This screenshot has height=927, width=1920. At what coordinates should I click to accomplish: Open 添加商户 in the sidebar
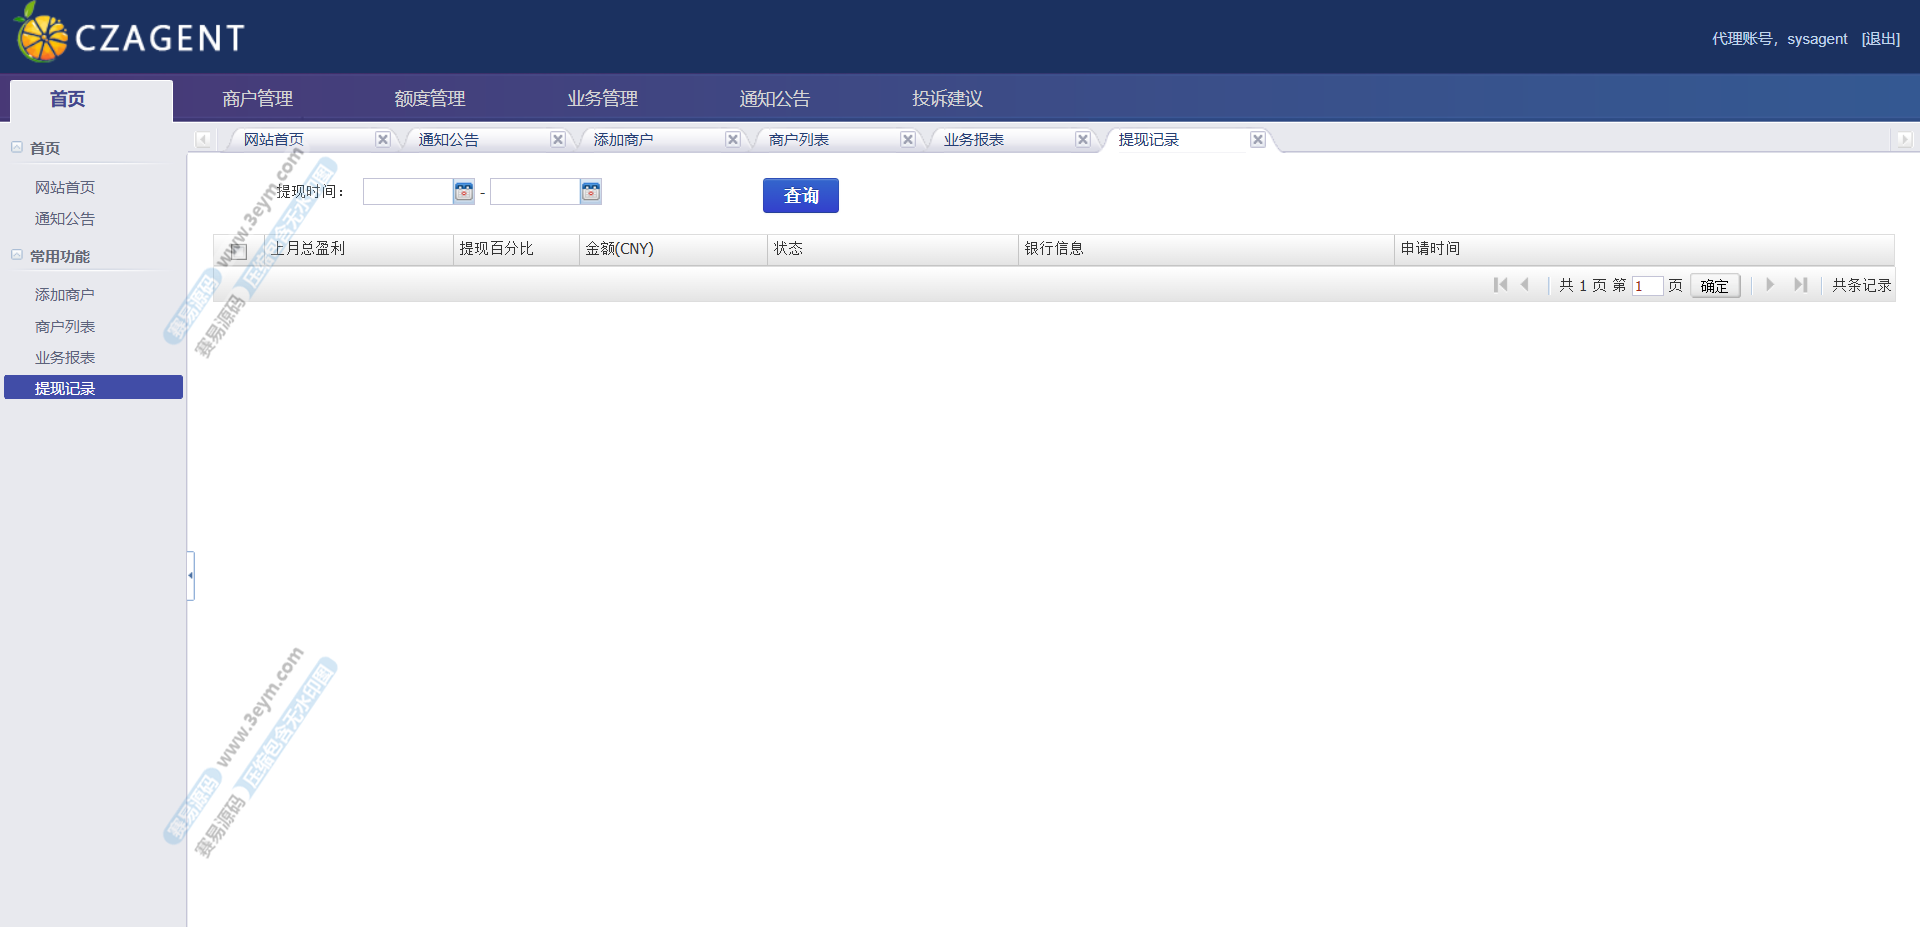pos(65,295)
